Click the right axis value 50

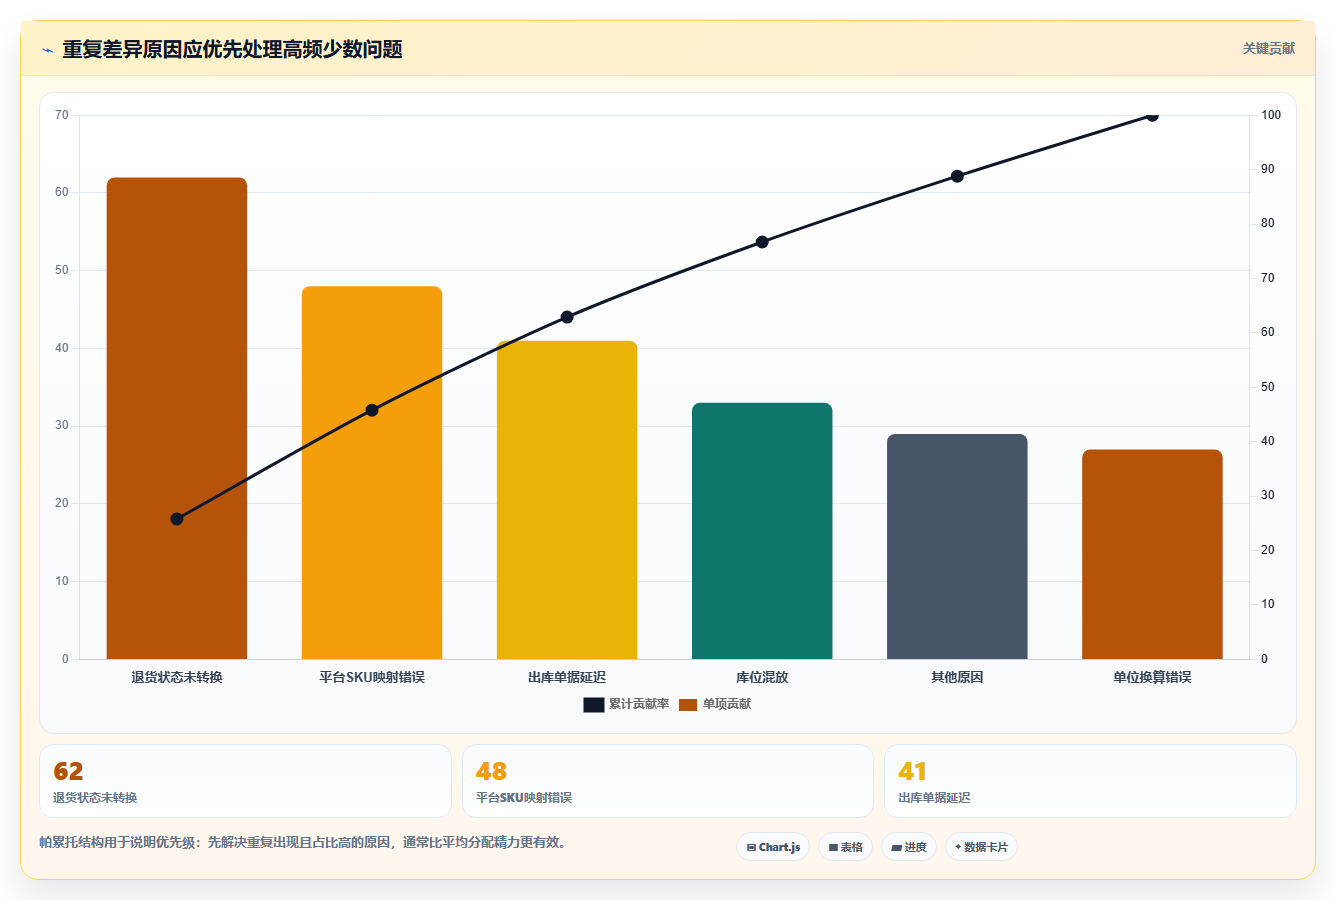pos(1267,387)
